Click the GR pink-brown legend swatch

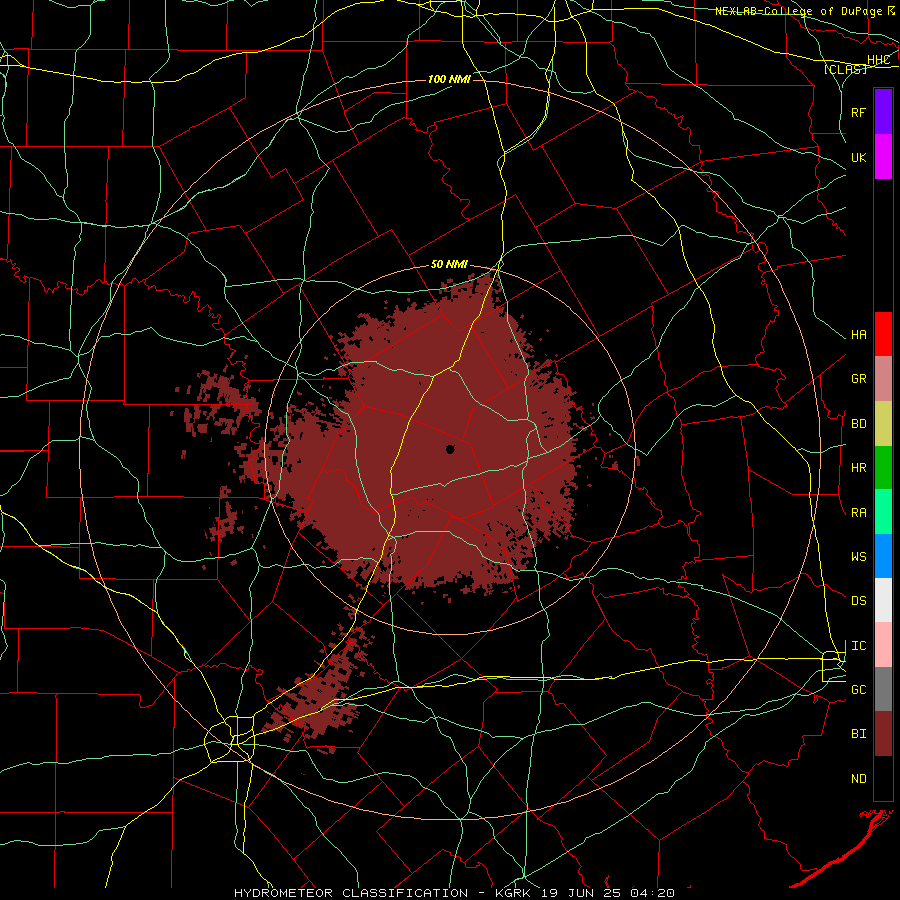tap(883, 379)
